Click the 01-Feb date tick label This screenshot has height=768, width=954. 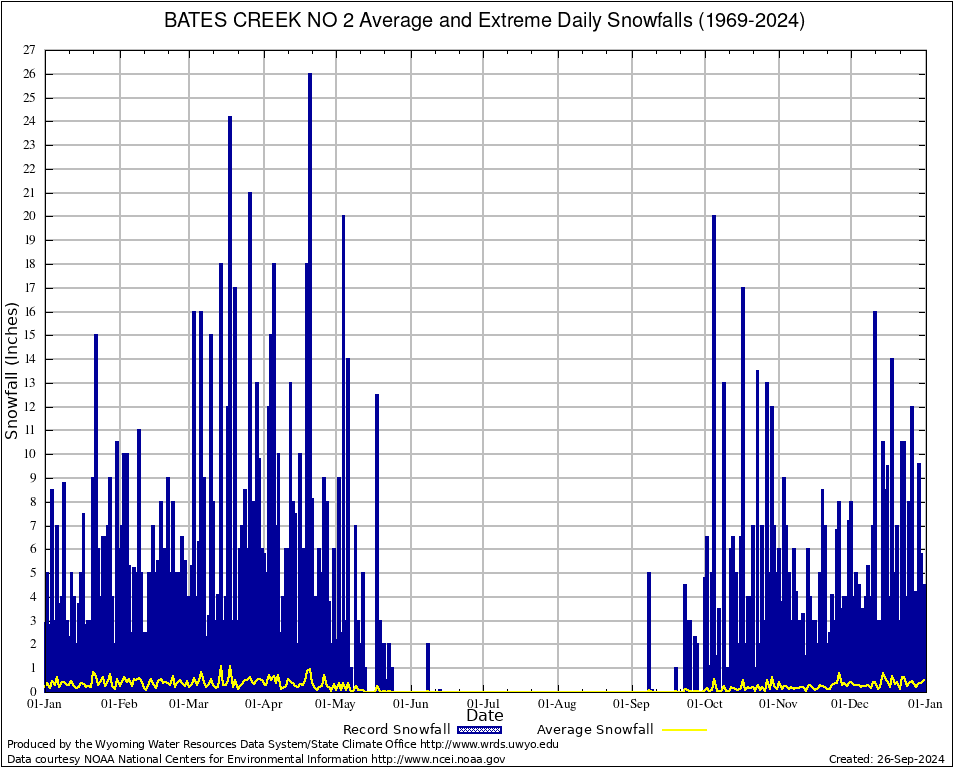pyautogui.click(x=119, y=704)
